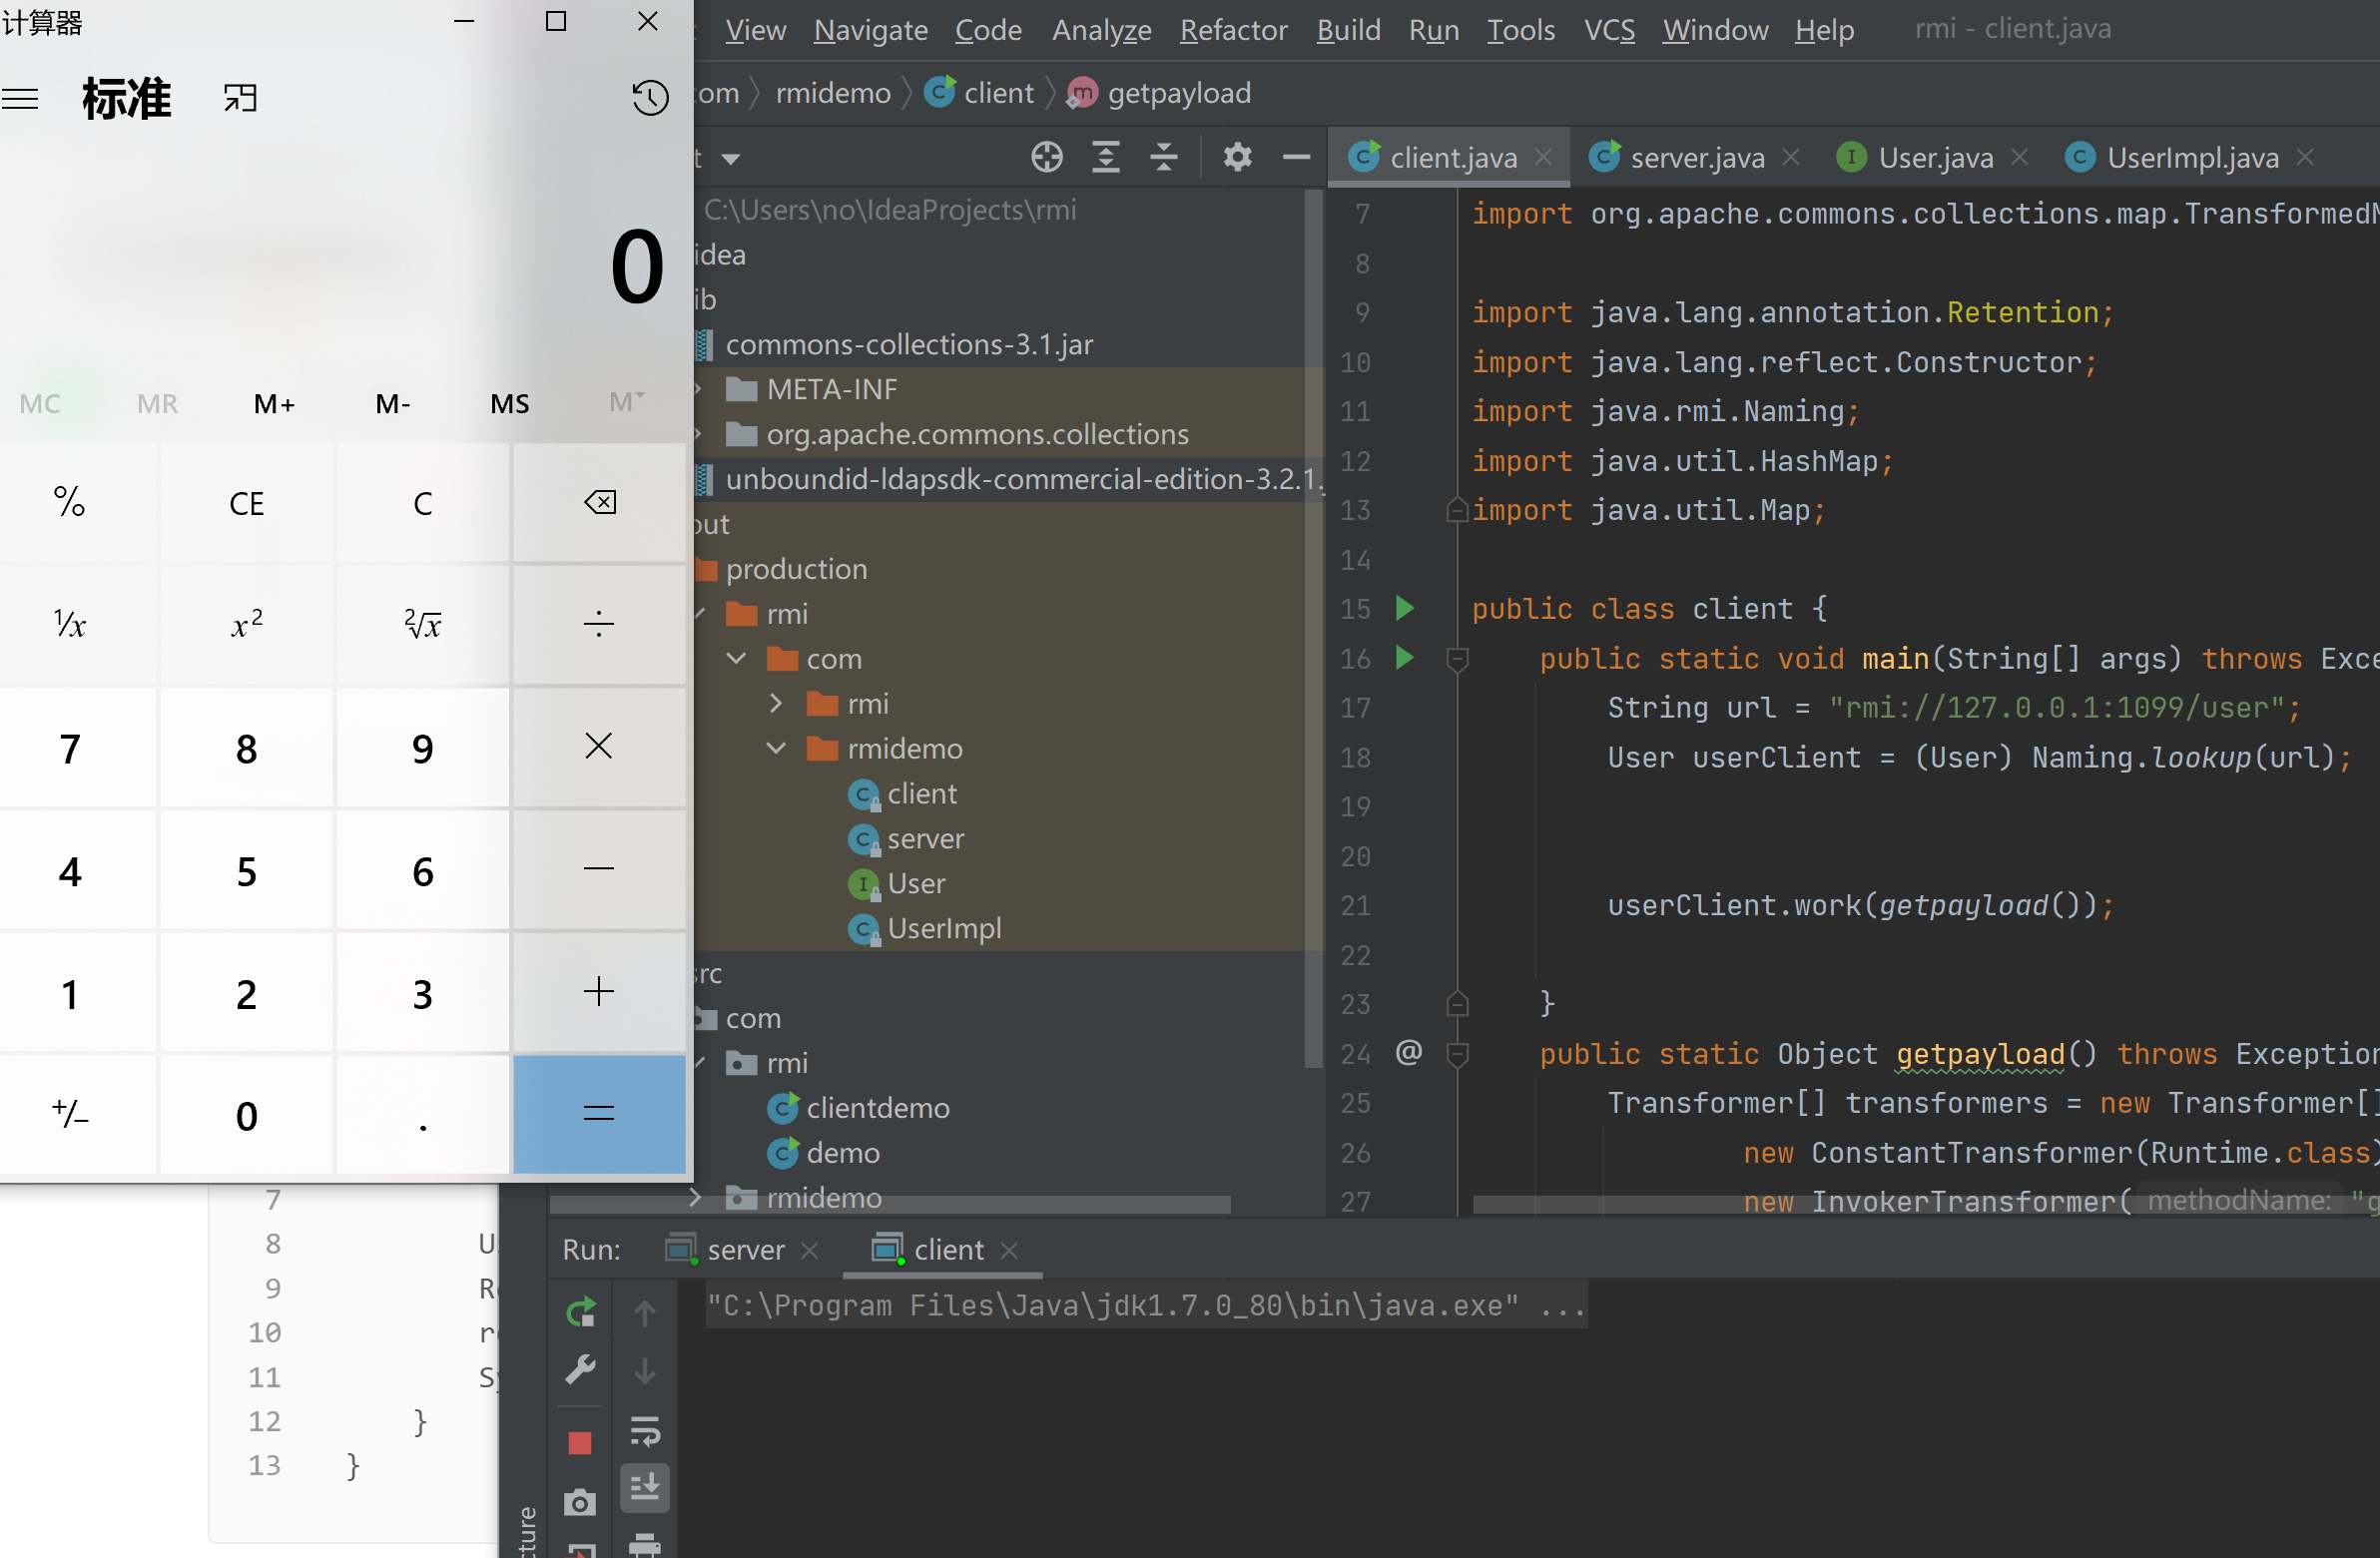Click the down arrow in Run console
2380x1558 pixels.
[645, 1371]
